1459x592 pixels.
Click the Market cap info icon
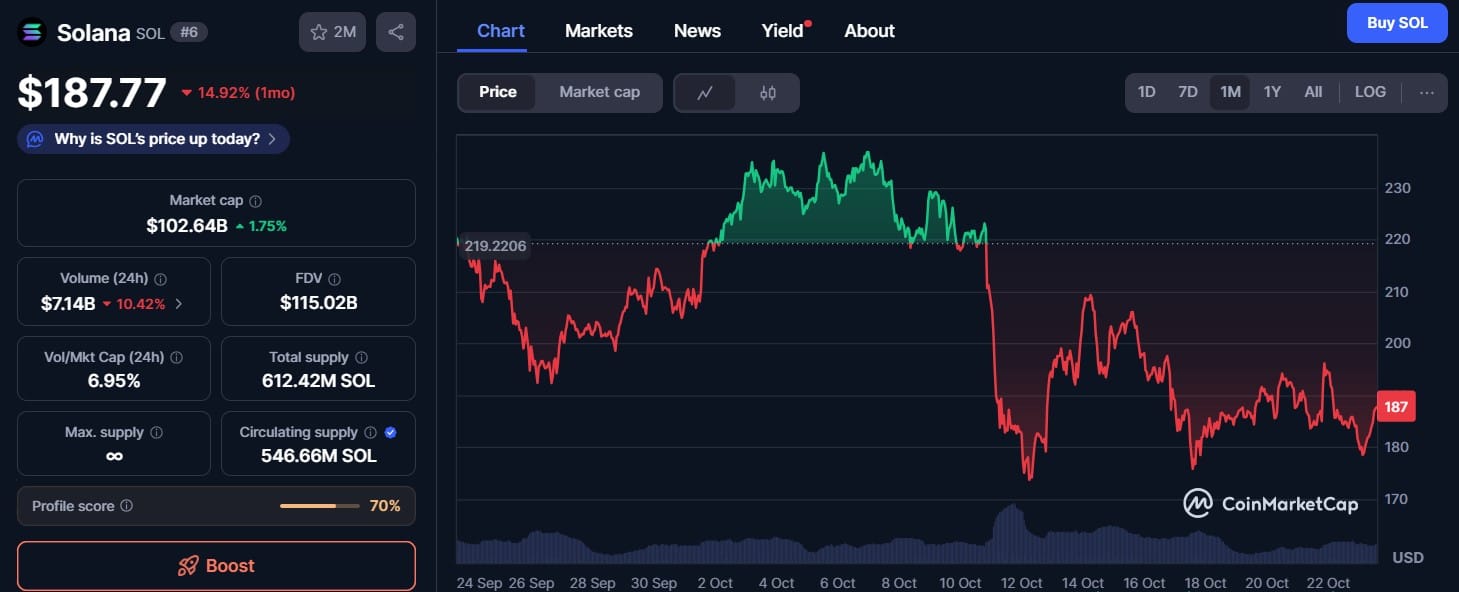(x=256, y=201)
